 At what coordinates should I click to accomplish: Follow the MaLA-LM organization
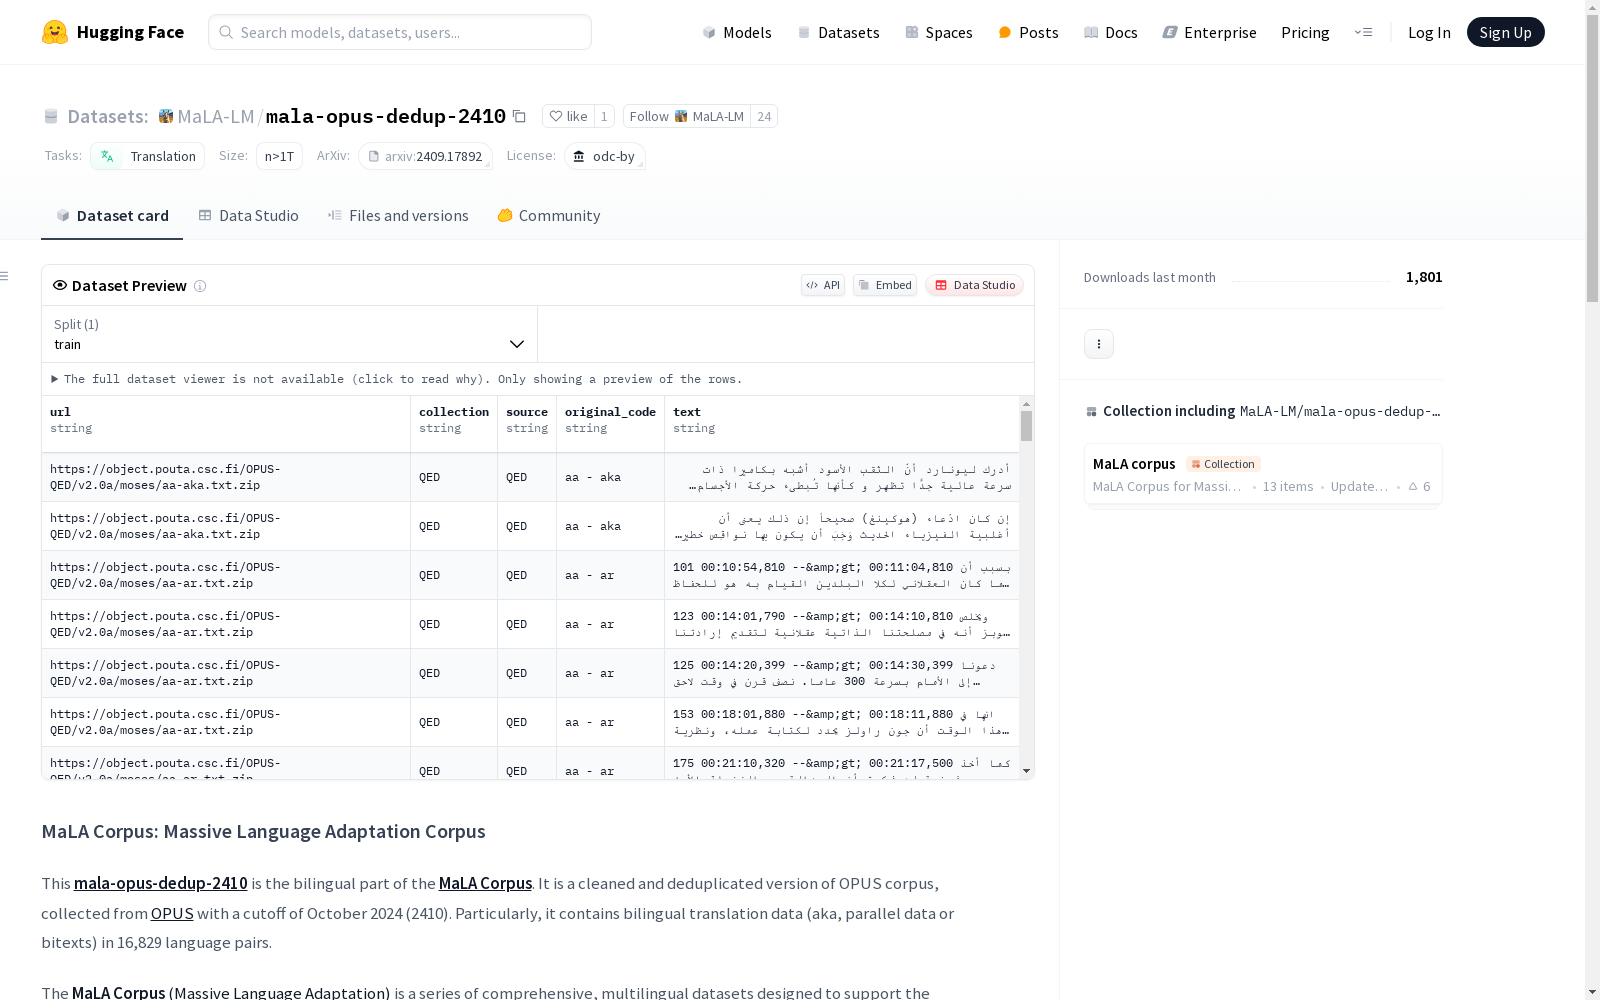[x=687, y=116]
